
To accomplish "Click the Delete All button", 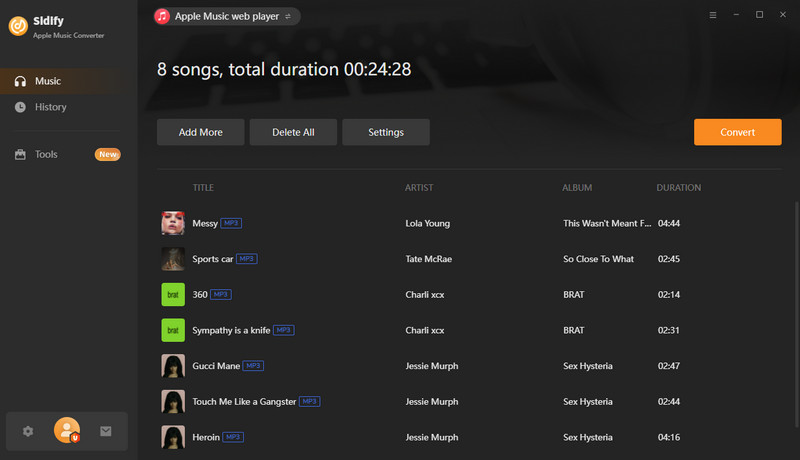I will (293, 132).
